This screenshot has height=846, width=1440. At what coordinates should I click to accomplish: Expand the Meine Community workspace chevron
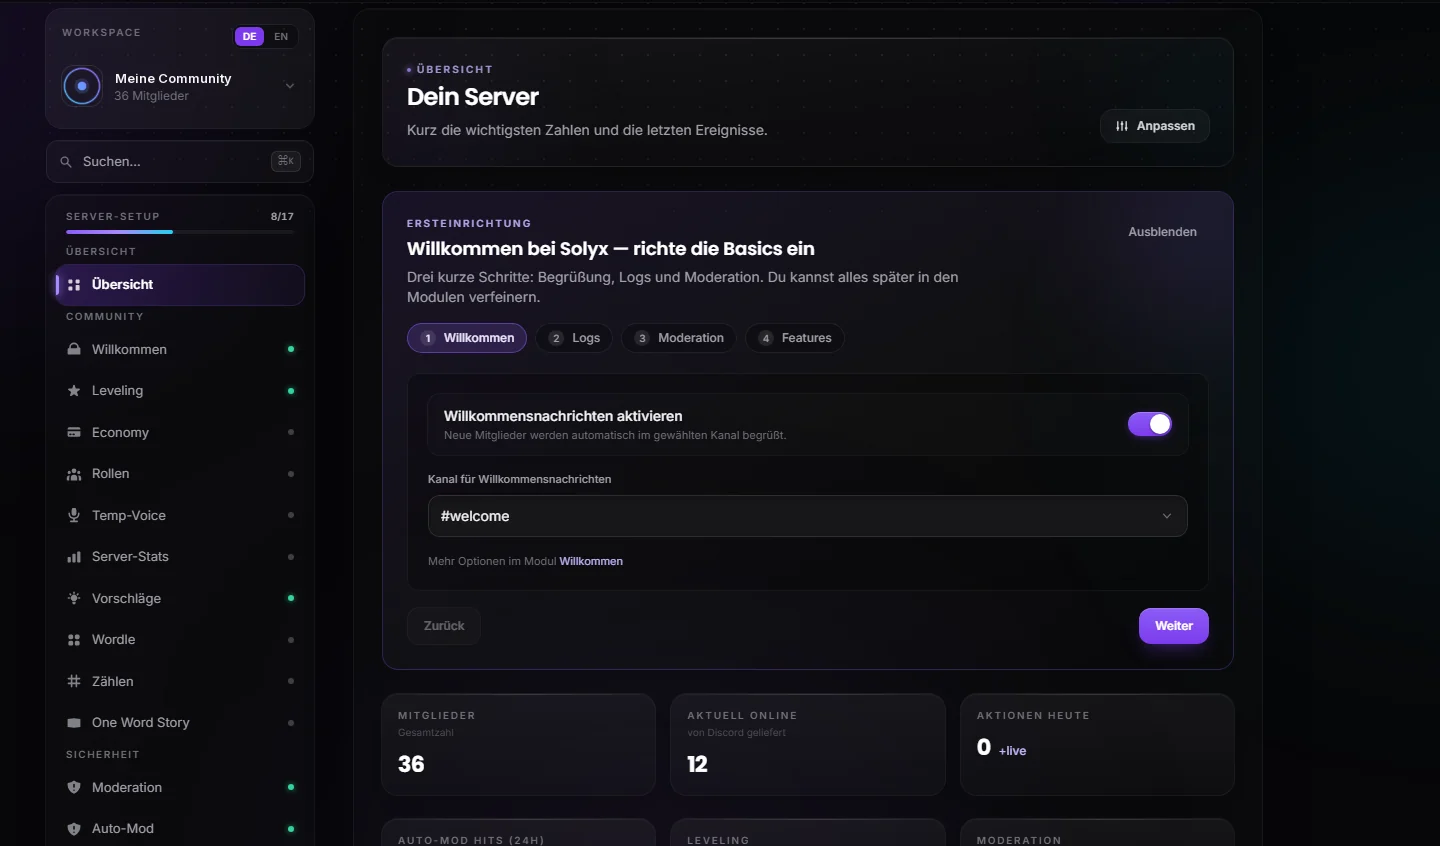[290, 86]
